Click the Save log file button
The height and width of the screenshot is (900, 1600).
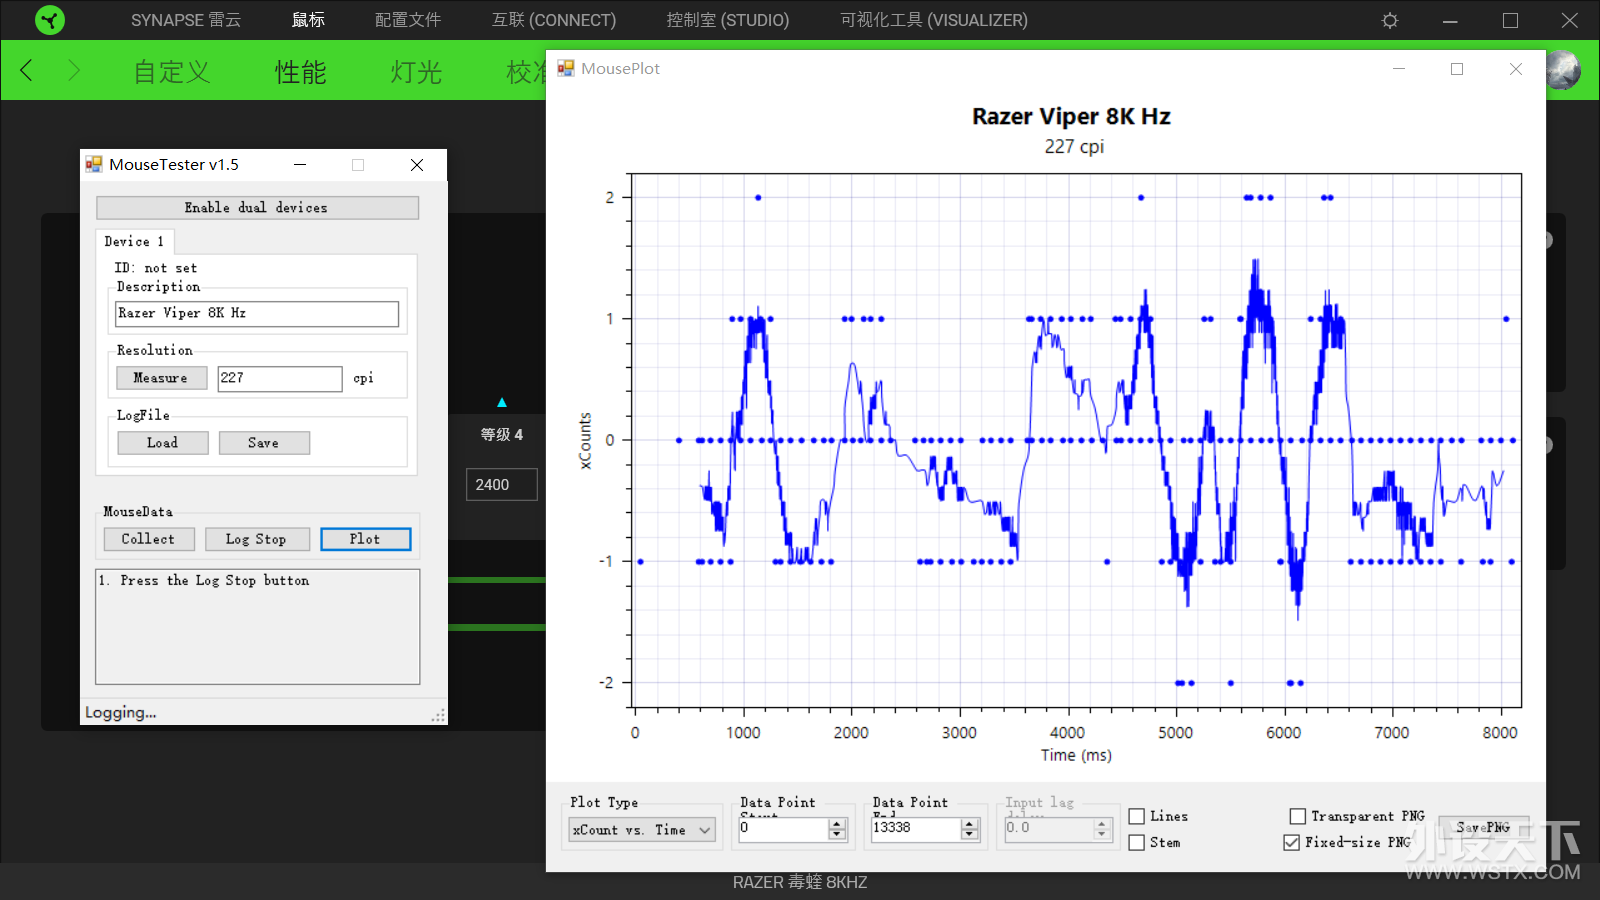264,443
